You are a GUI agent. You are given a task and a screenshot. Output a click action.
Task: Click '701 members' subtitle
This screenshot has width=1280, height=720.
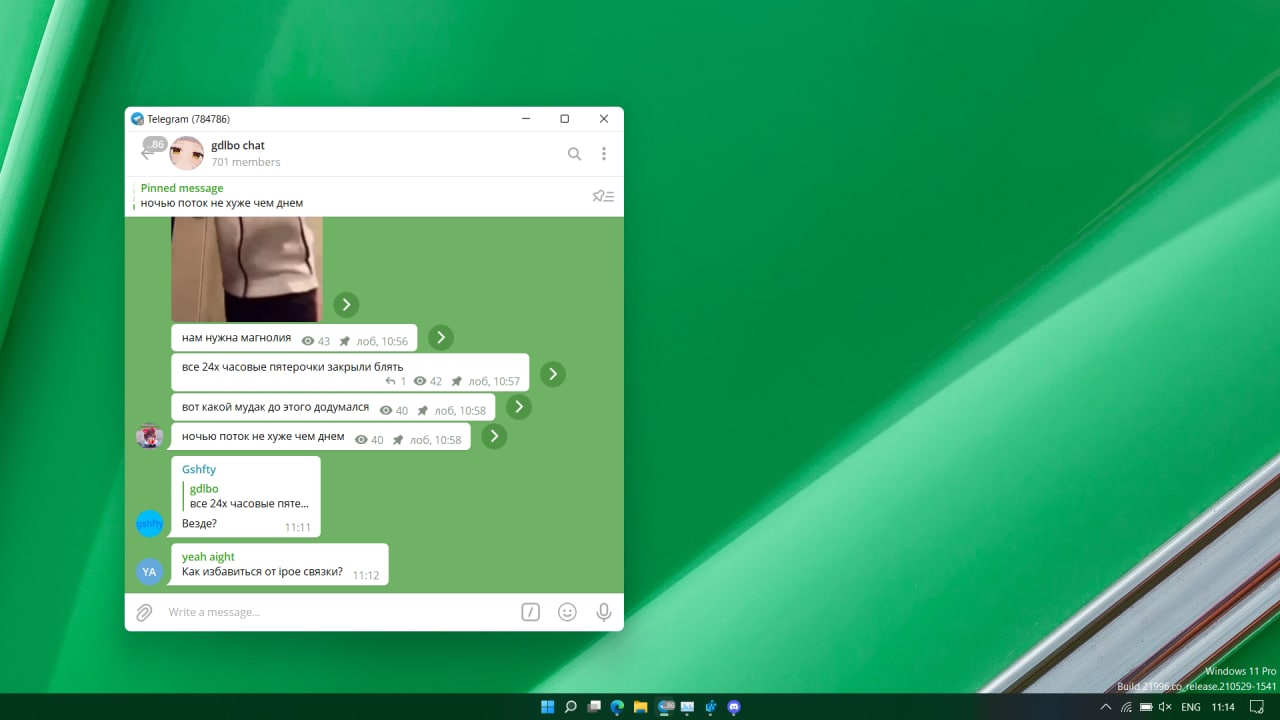pos(246,162)
